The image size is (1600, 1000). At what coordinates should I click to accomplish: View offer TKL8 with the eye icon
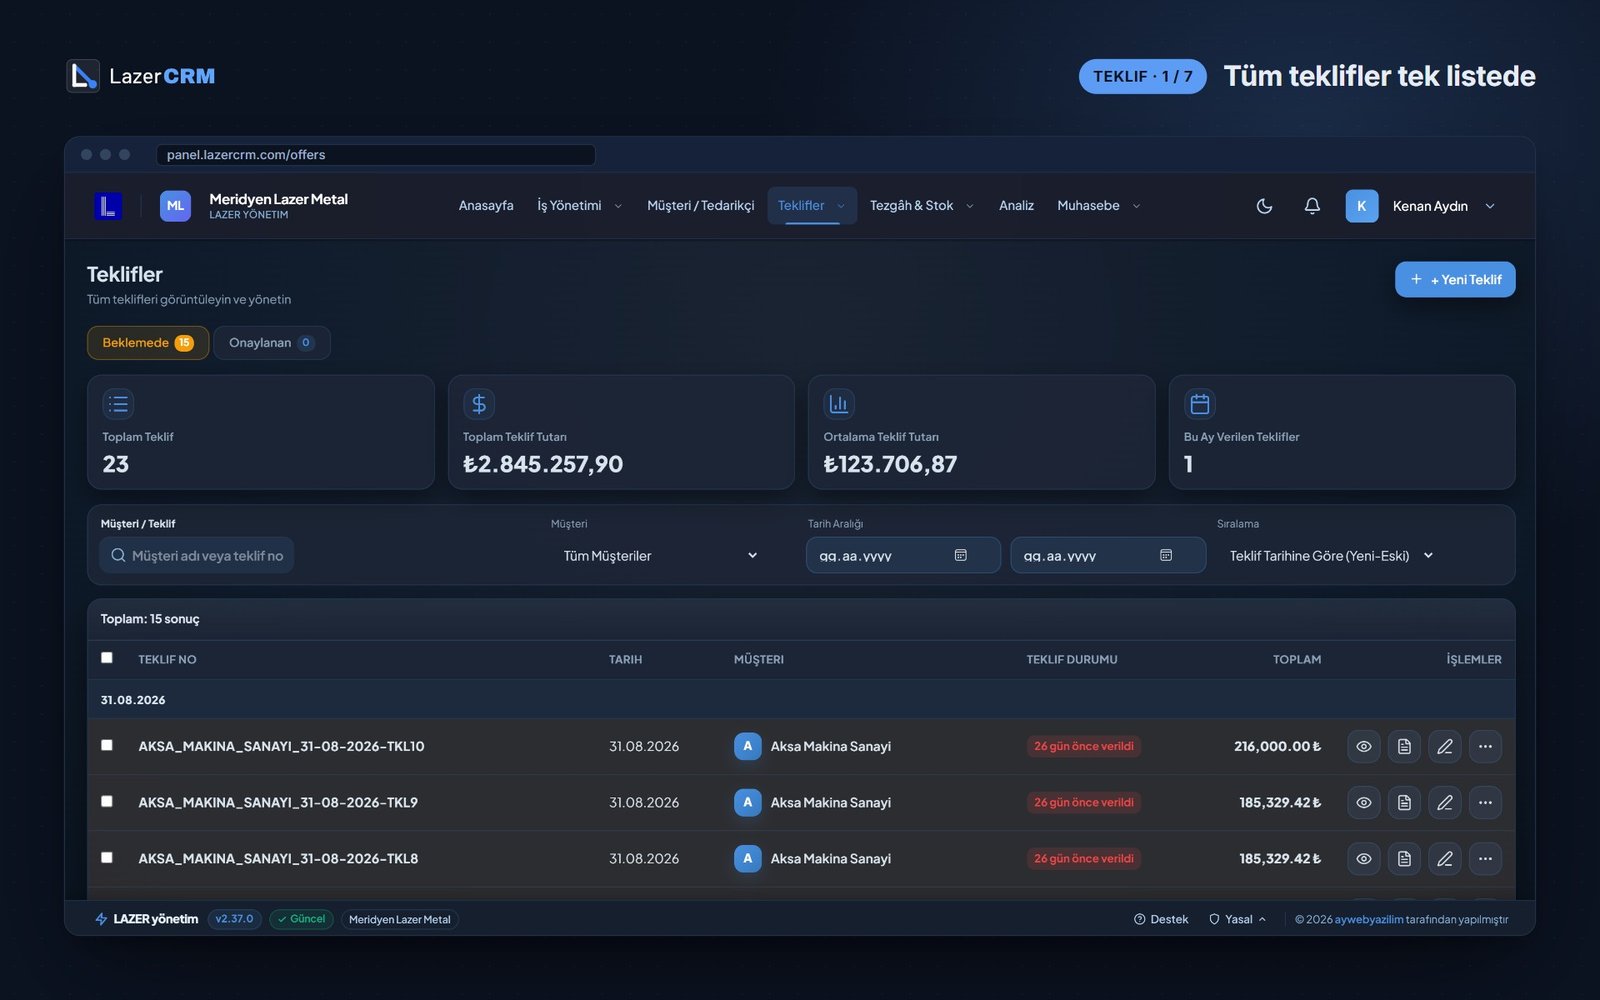(1364, 858)
